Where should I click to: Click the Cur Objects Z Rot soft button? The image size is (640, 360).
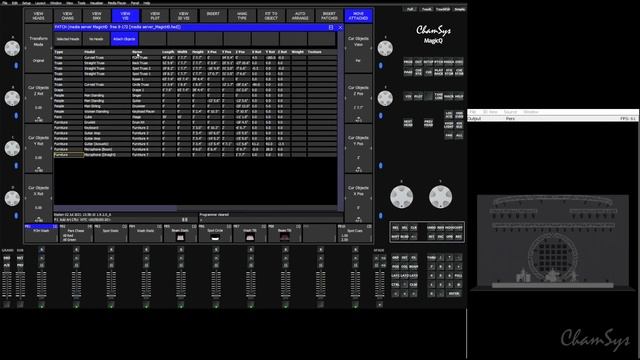coord(38,98)
